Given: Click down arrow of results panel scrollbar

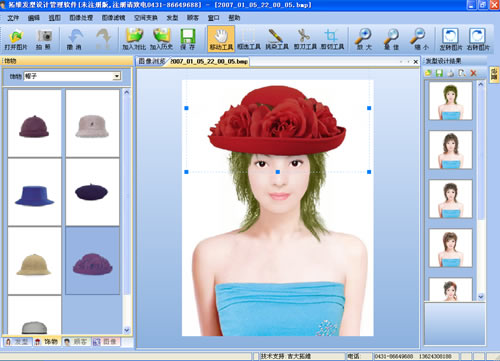Looking at the screenshot, I should coord(481,296).
